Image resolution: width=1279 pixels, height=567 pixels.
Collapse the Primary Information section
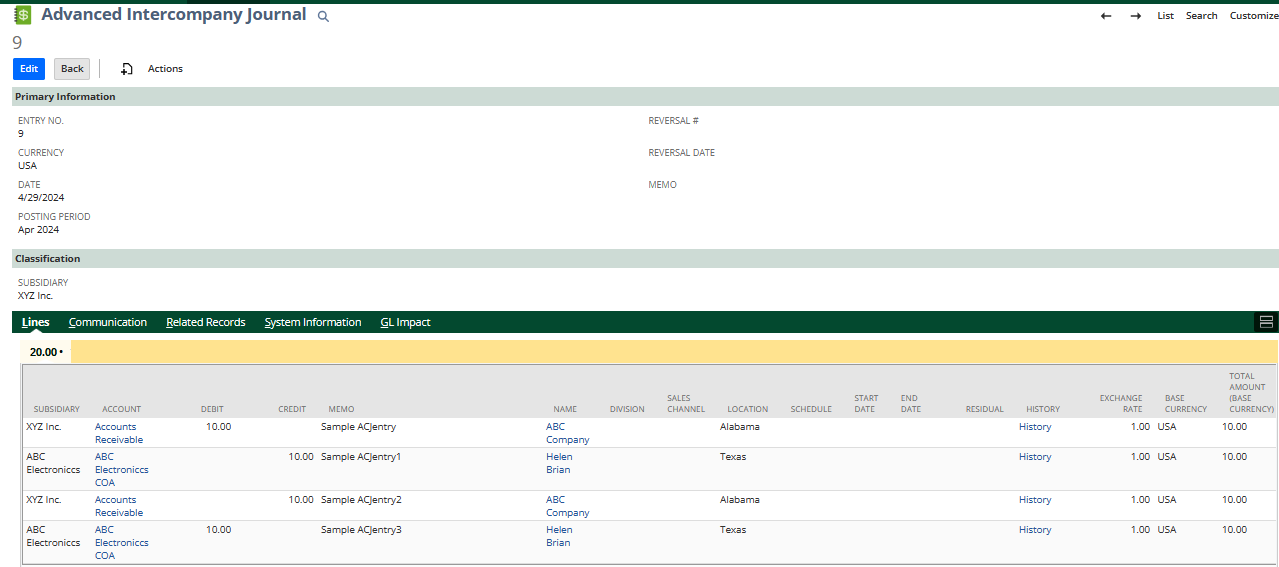point(65,97)
